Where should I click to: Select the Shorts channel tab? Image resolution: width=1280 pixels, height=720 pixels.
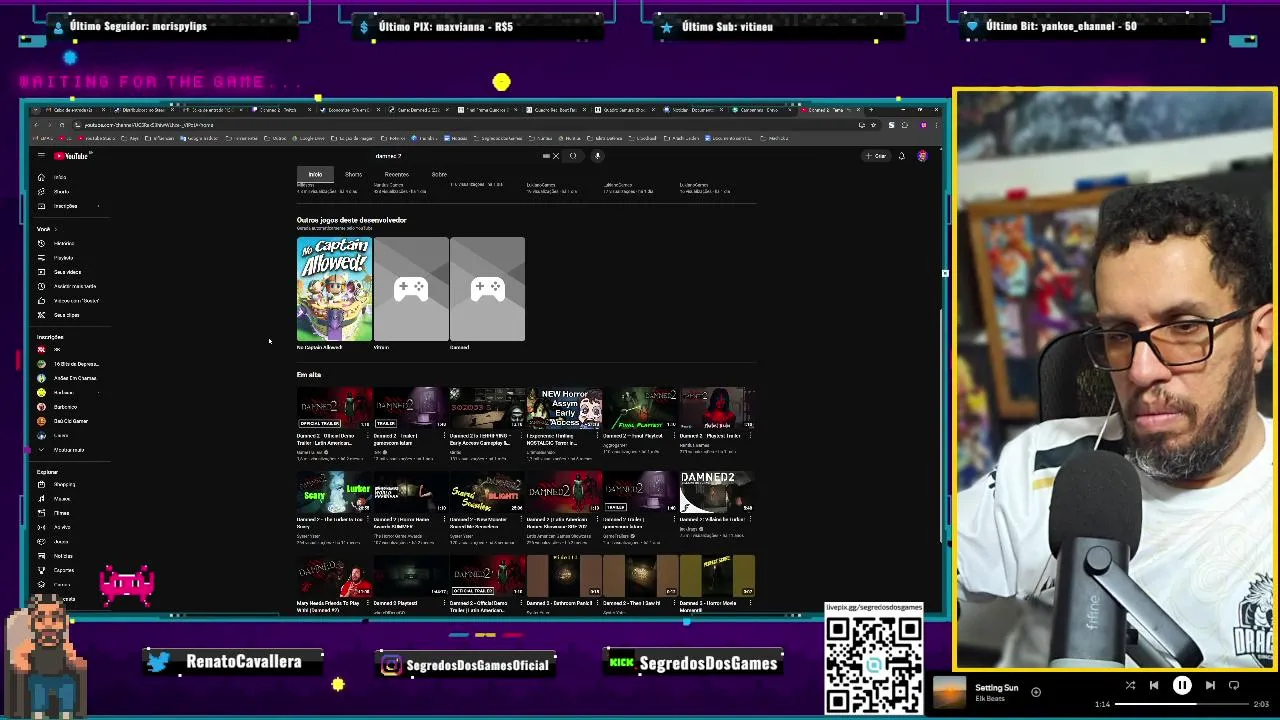pyautogui.click(x=353, y=174)
